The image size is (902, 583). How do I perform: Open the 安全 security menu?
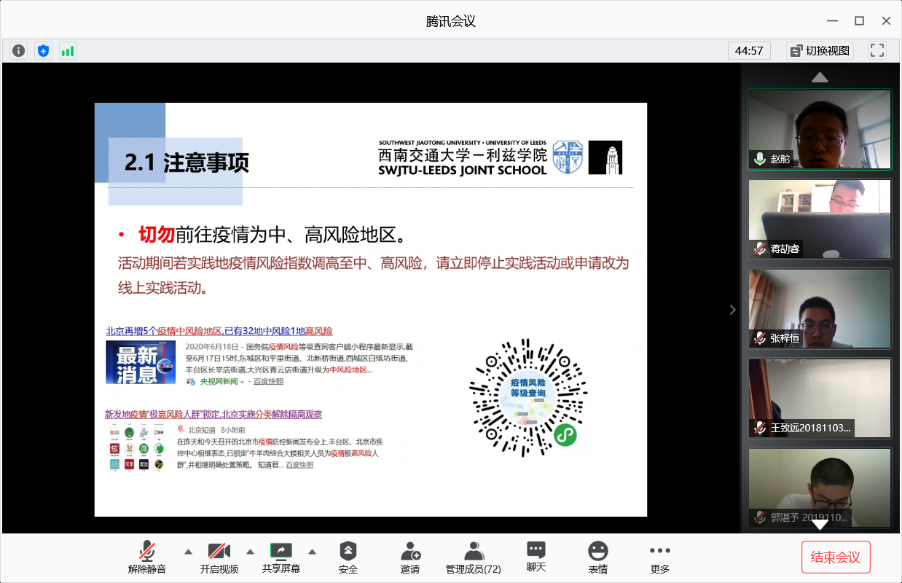point(348,557)
